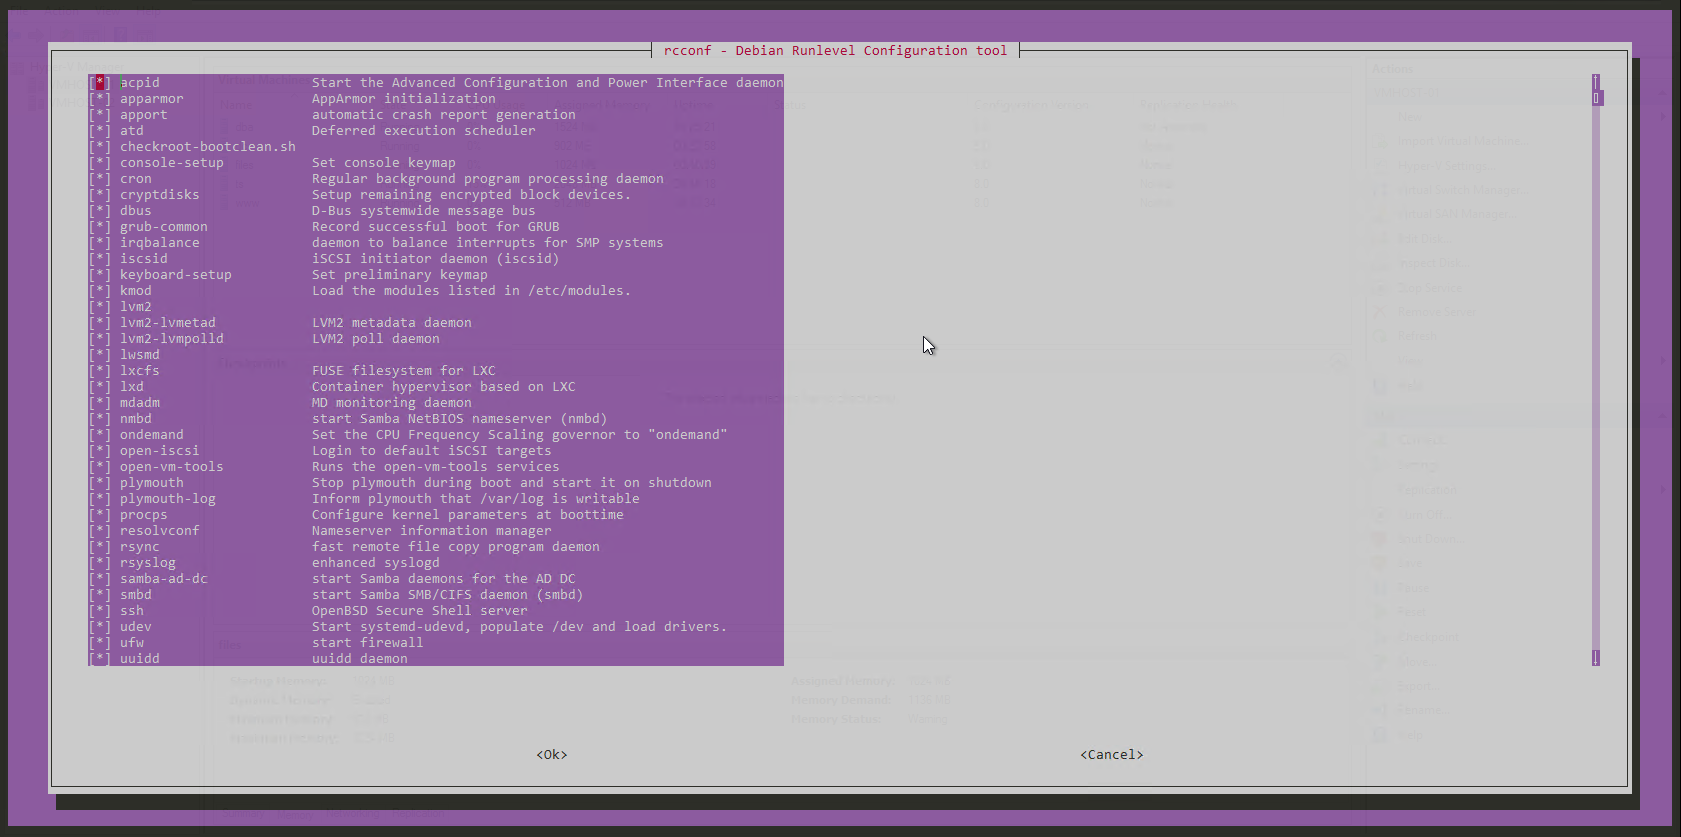Click the service list scrollbar thumb
Screen dimensions: 1681x837
[x=1597, y=98]
